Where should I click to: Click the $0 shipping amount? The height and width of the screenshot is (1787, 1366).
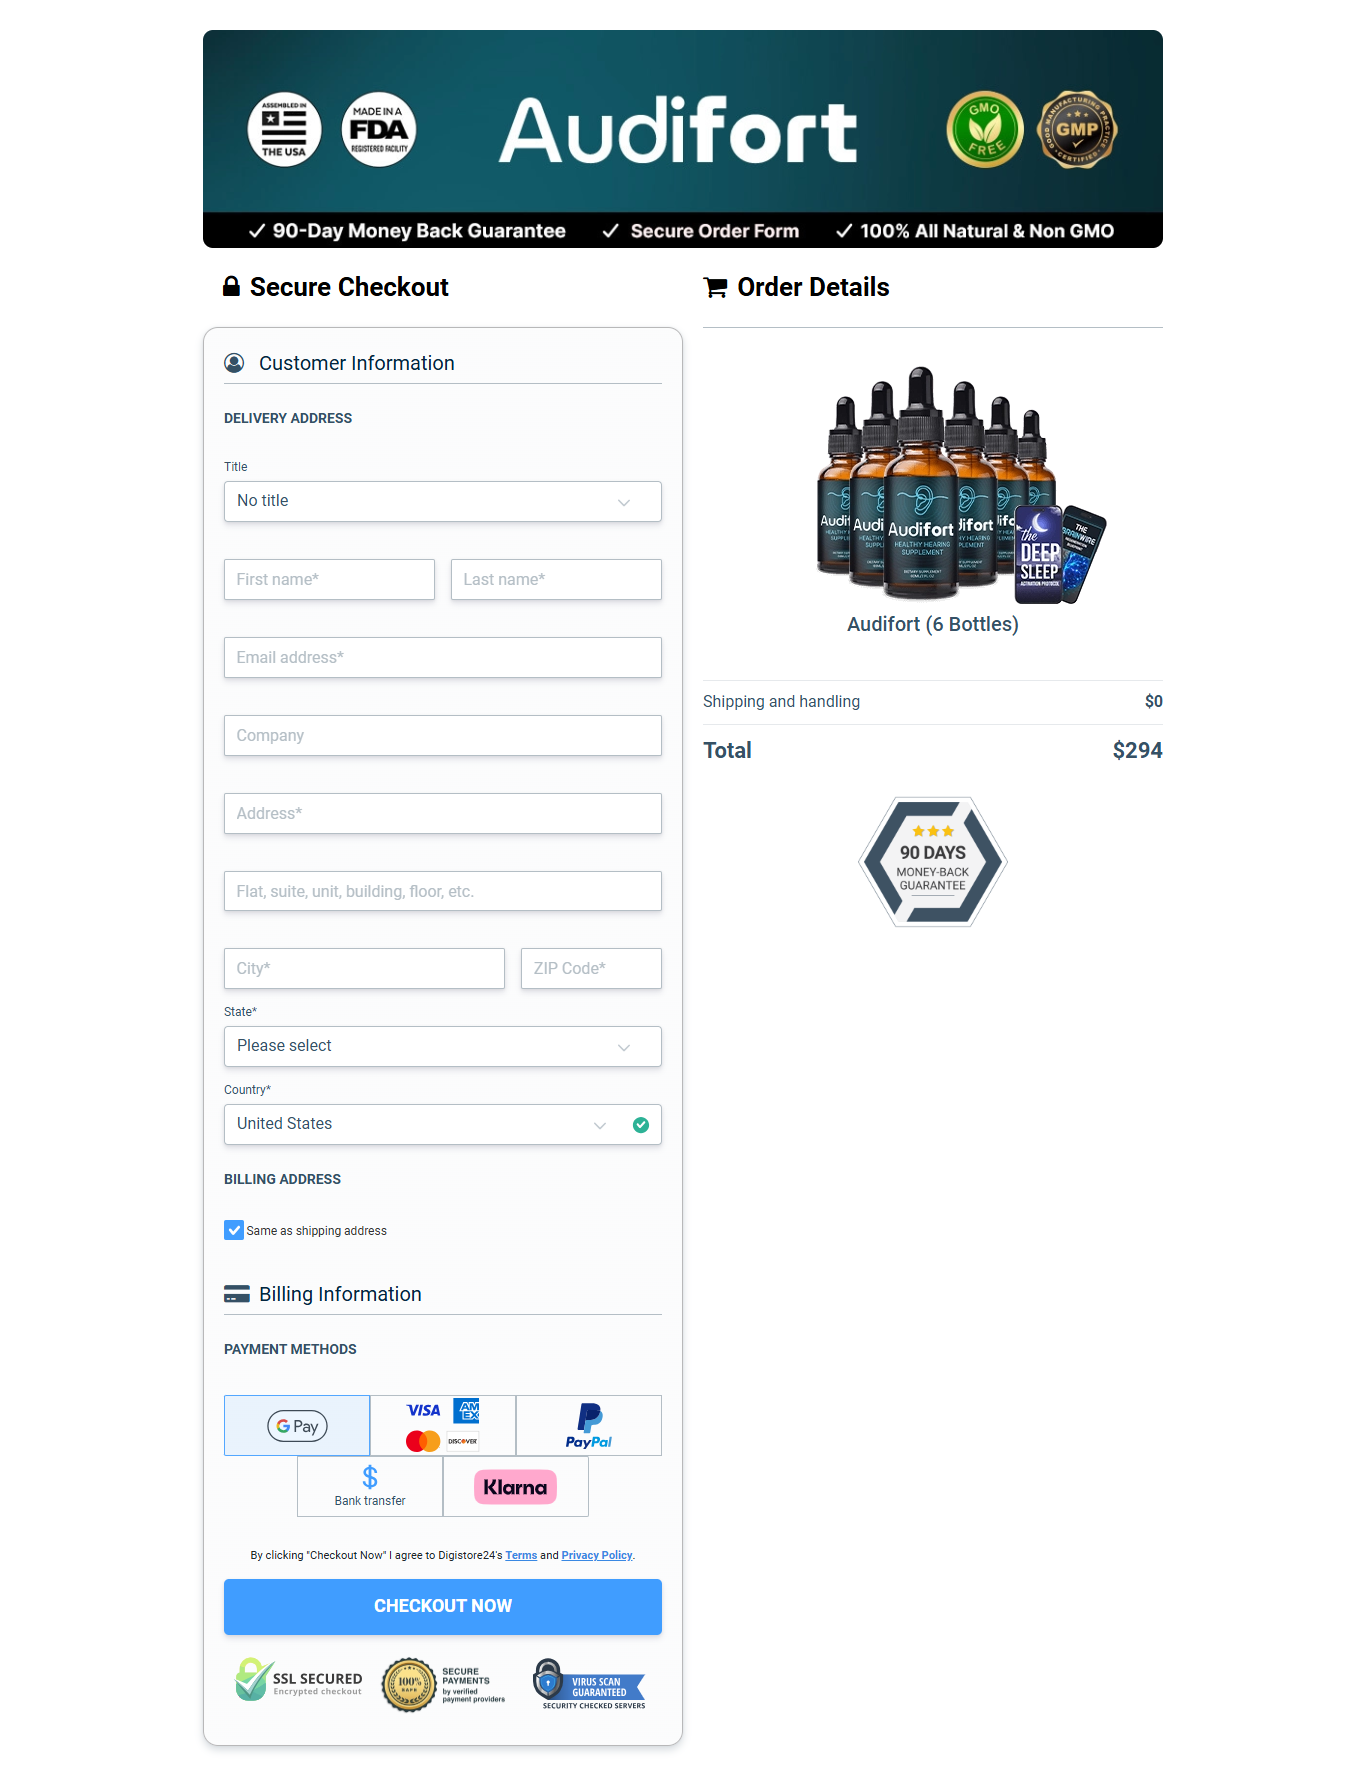pos(1154,701)
